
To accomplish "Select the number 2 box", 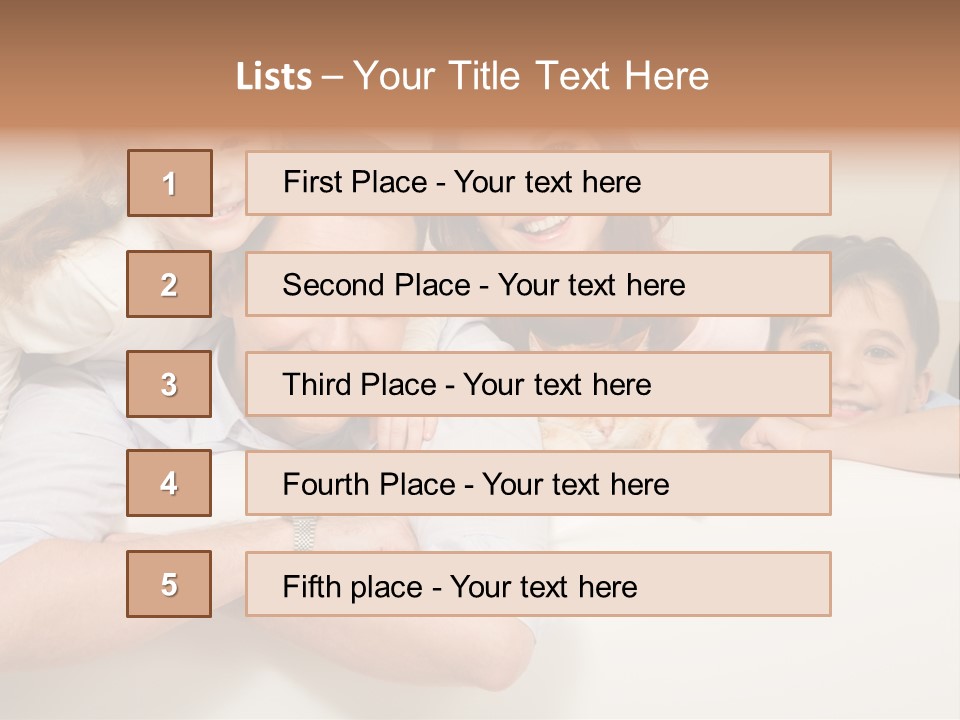I will click(x=169, y=284).
